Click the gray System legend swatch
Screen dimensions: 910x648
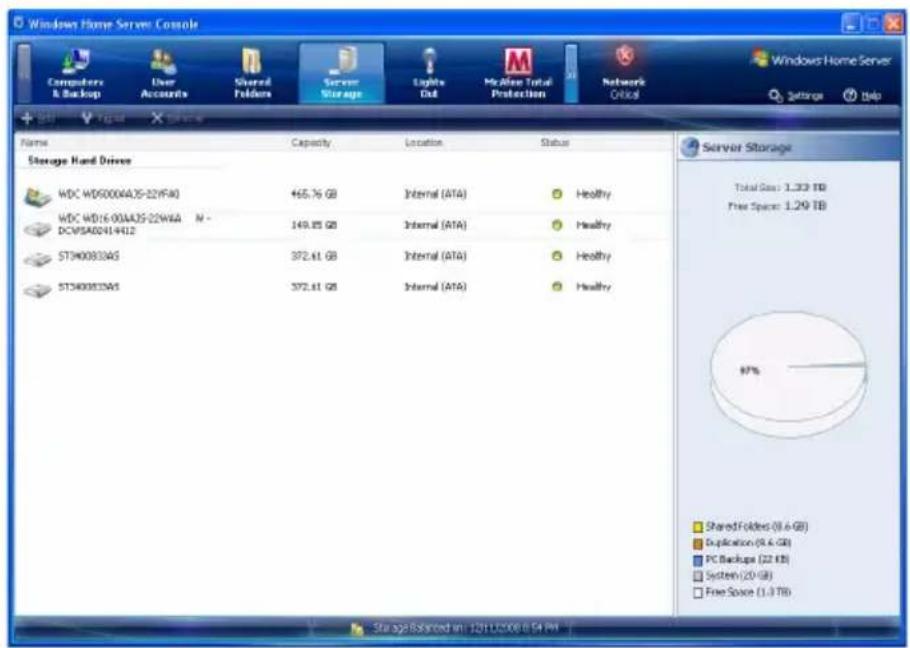coord(698,577)
